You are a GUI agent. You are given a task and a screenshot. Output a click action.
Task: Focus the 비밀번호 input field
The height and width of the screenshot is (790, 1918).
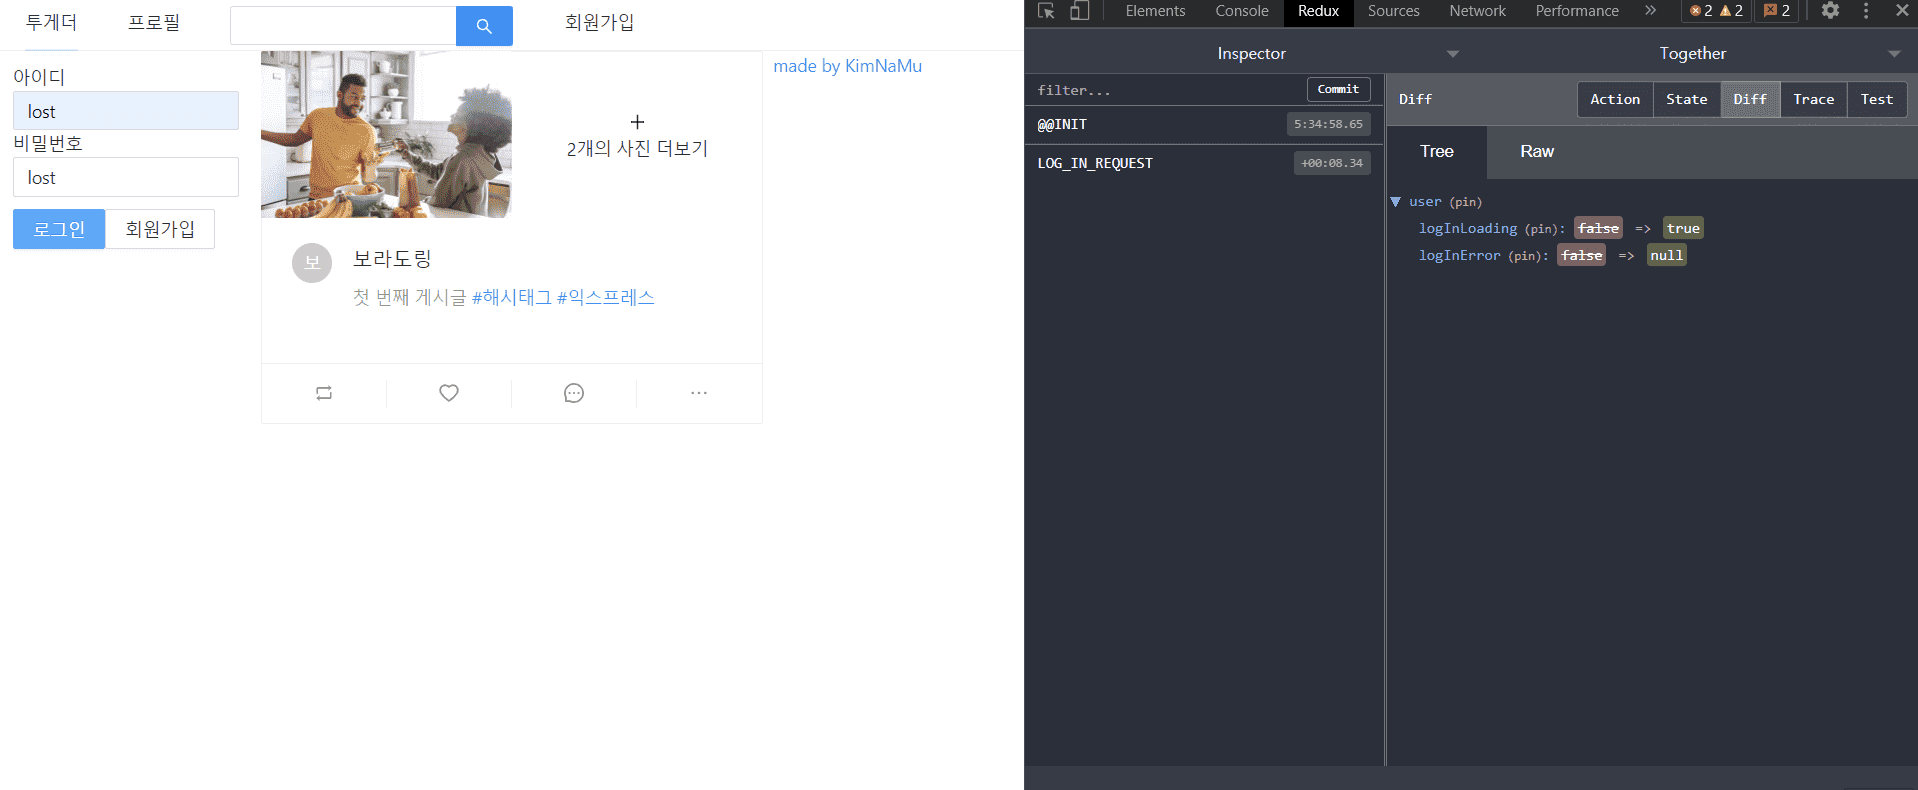pyautogui.click(x=126, y=177)
